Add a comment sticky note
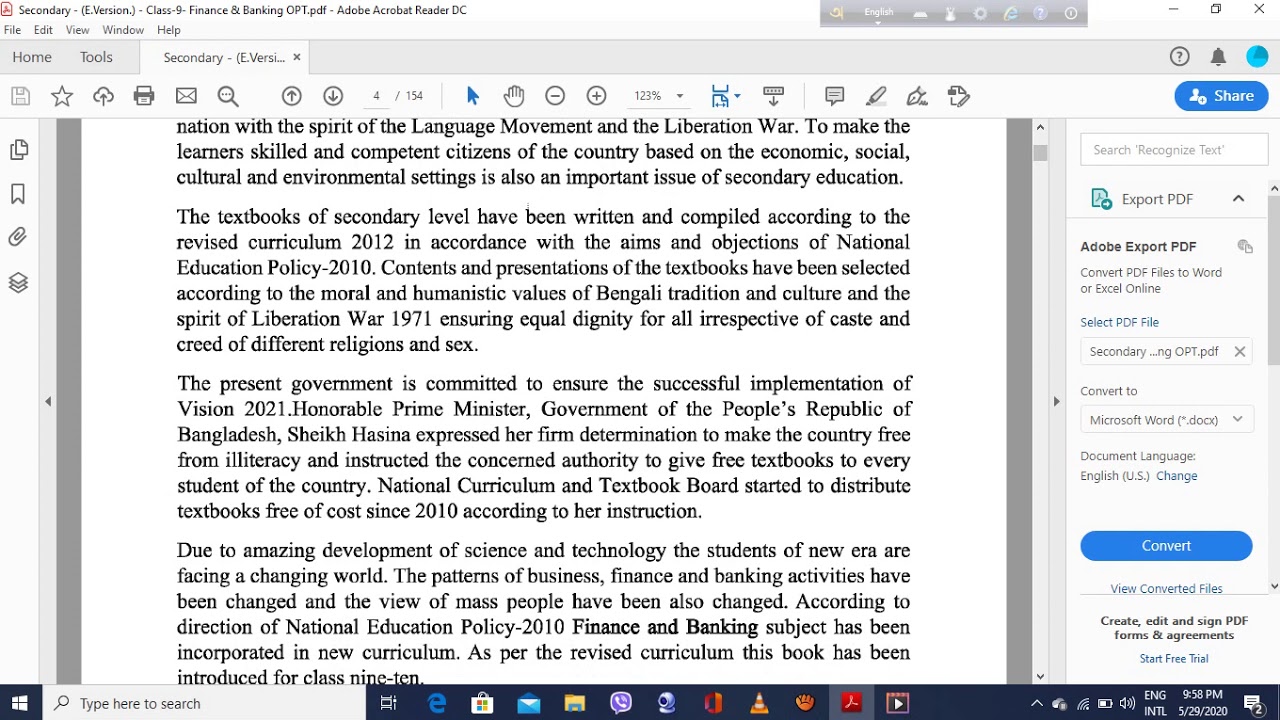The height and width of the screenshot is (720, 1280). click(835, 96)
